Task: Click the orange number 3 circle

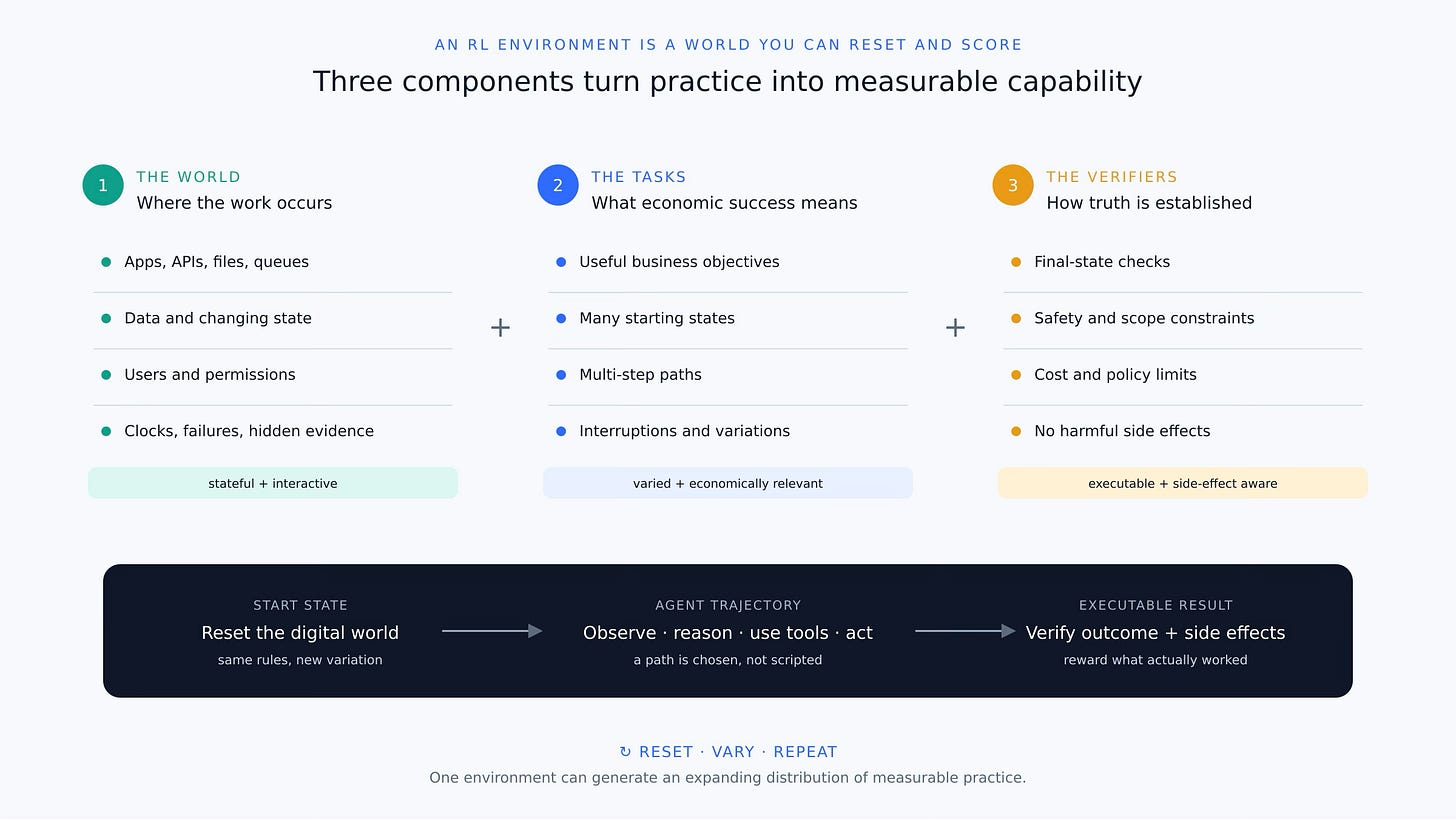Action: [x=1013, y=185]
